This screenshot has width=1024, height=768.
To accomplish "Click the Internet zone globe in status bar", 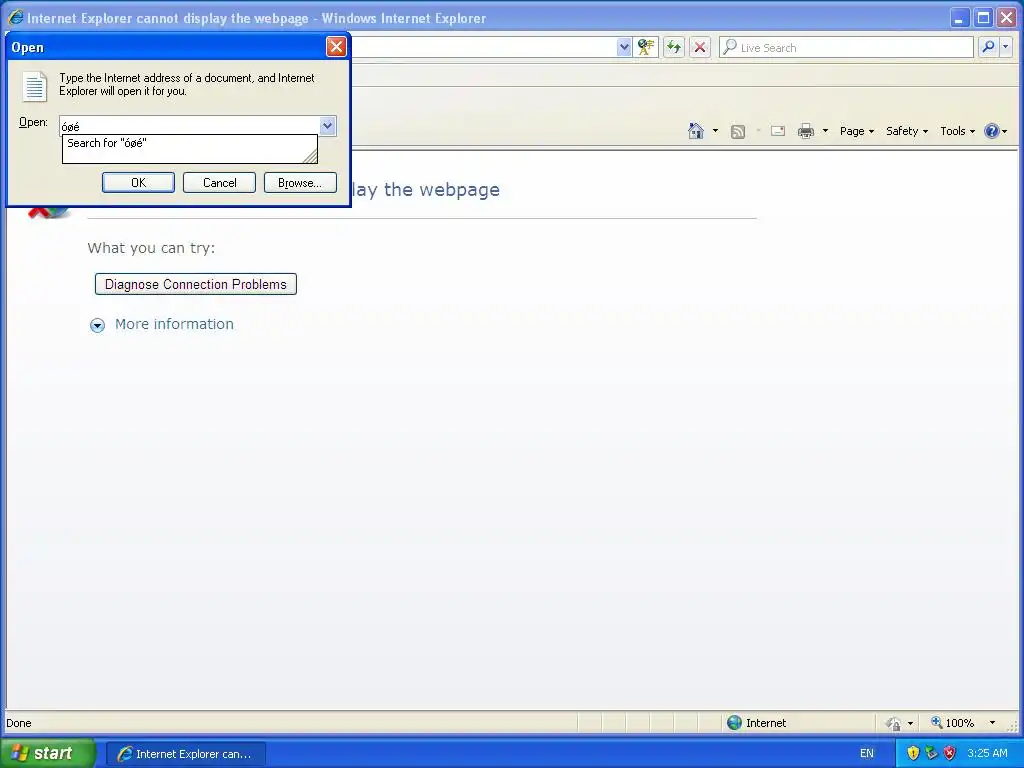I will pyautogui.click(x=735, y=722).
